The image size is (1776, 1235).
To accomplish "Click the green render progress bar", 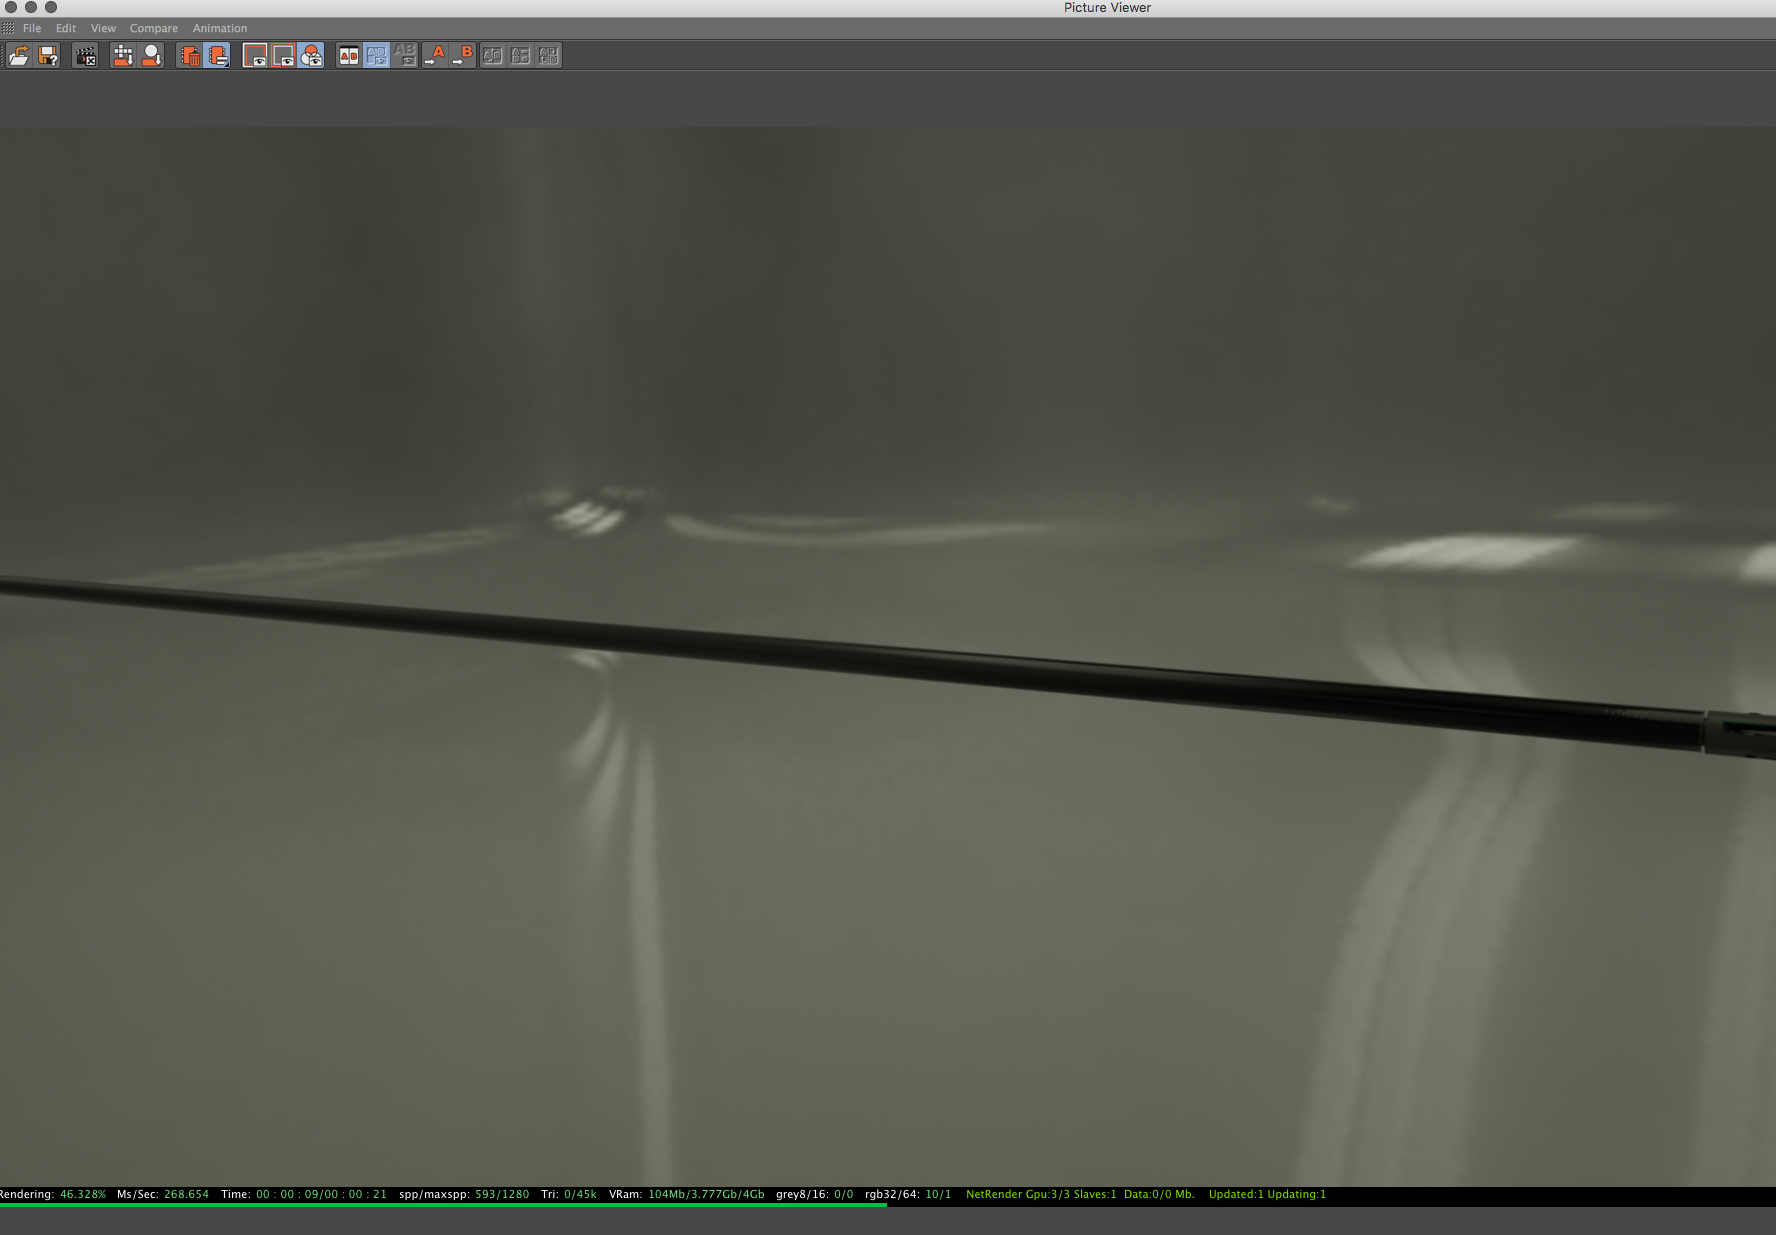I will point(443,1205).
